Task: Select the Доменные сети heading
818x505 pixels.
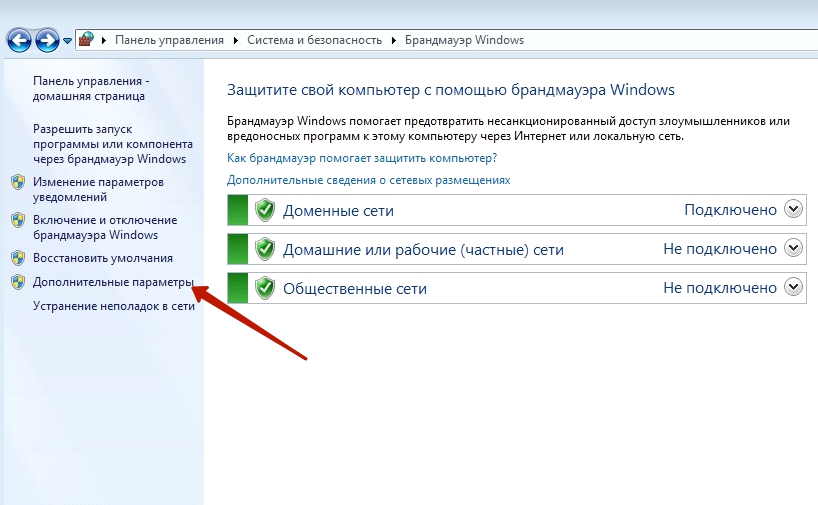Action: 338,211
